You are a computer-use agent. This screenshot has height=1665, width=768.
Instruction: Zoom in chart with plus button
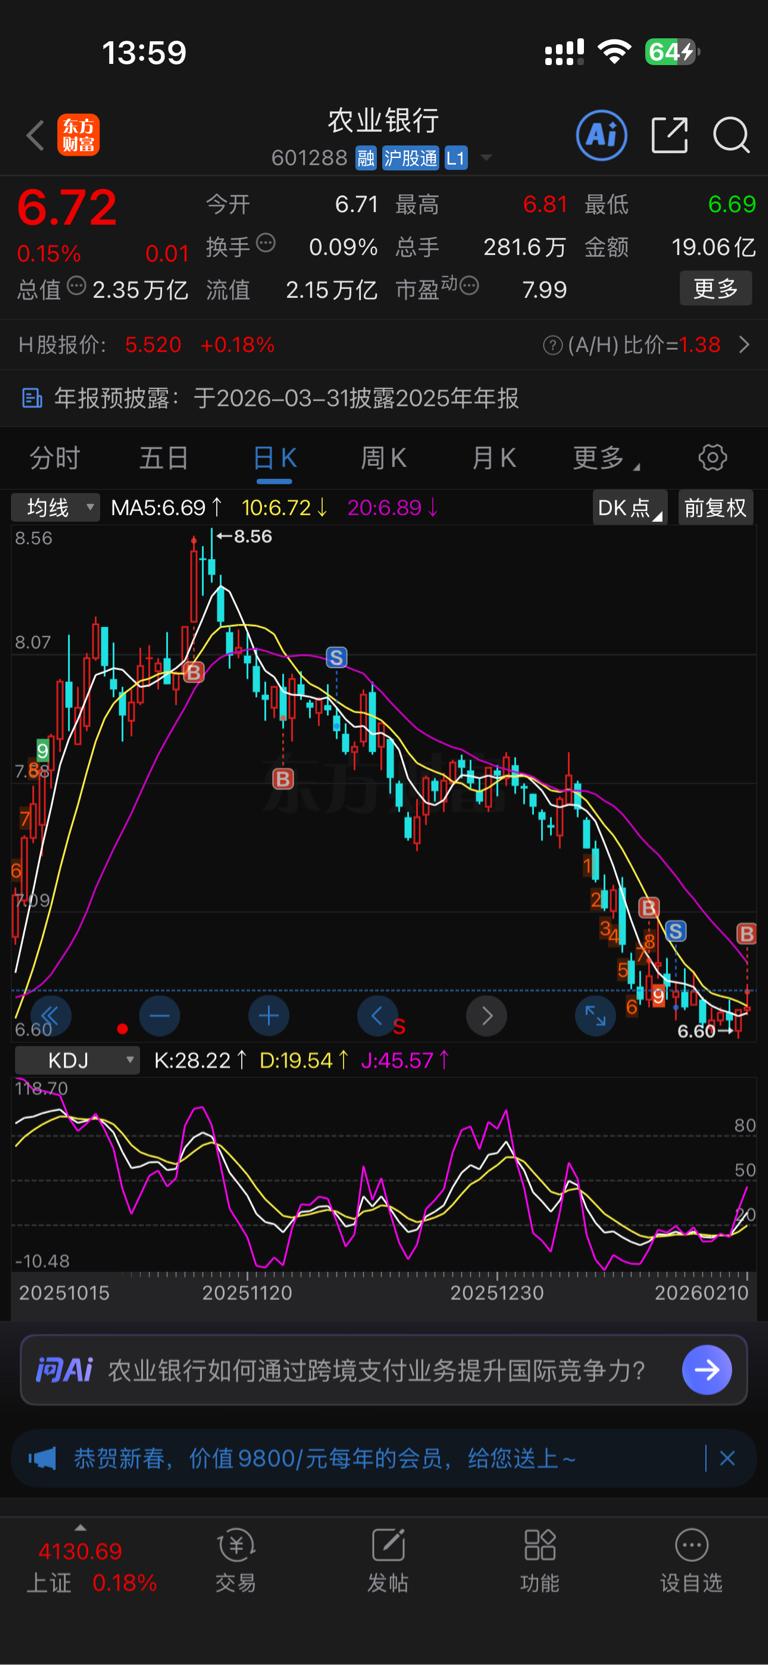click(269, 1017)
